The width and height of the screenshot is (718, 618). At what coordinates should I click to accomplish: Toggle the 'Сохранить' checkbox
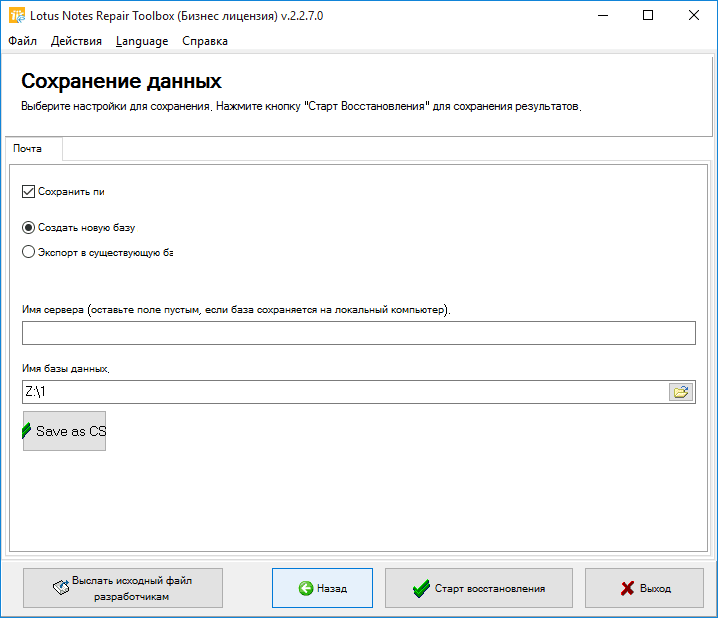click(28, 191)
